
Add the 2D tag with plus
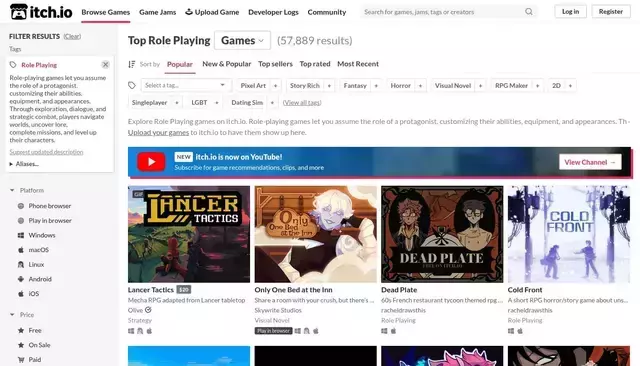tap(570, 86)
